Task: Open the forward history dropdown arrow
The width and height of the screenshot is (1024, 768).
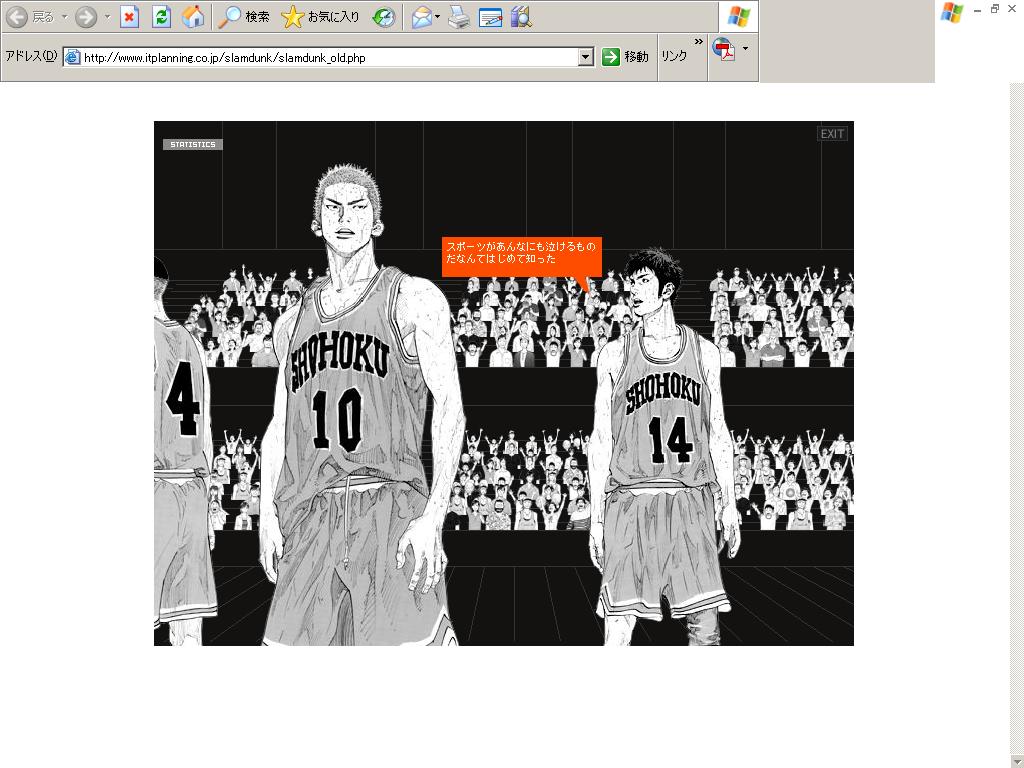Action: (107, 17)
